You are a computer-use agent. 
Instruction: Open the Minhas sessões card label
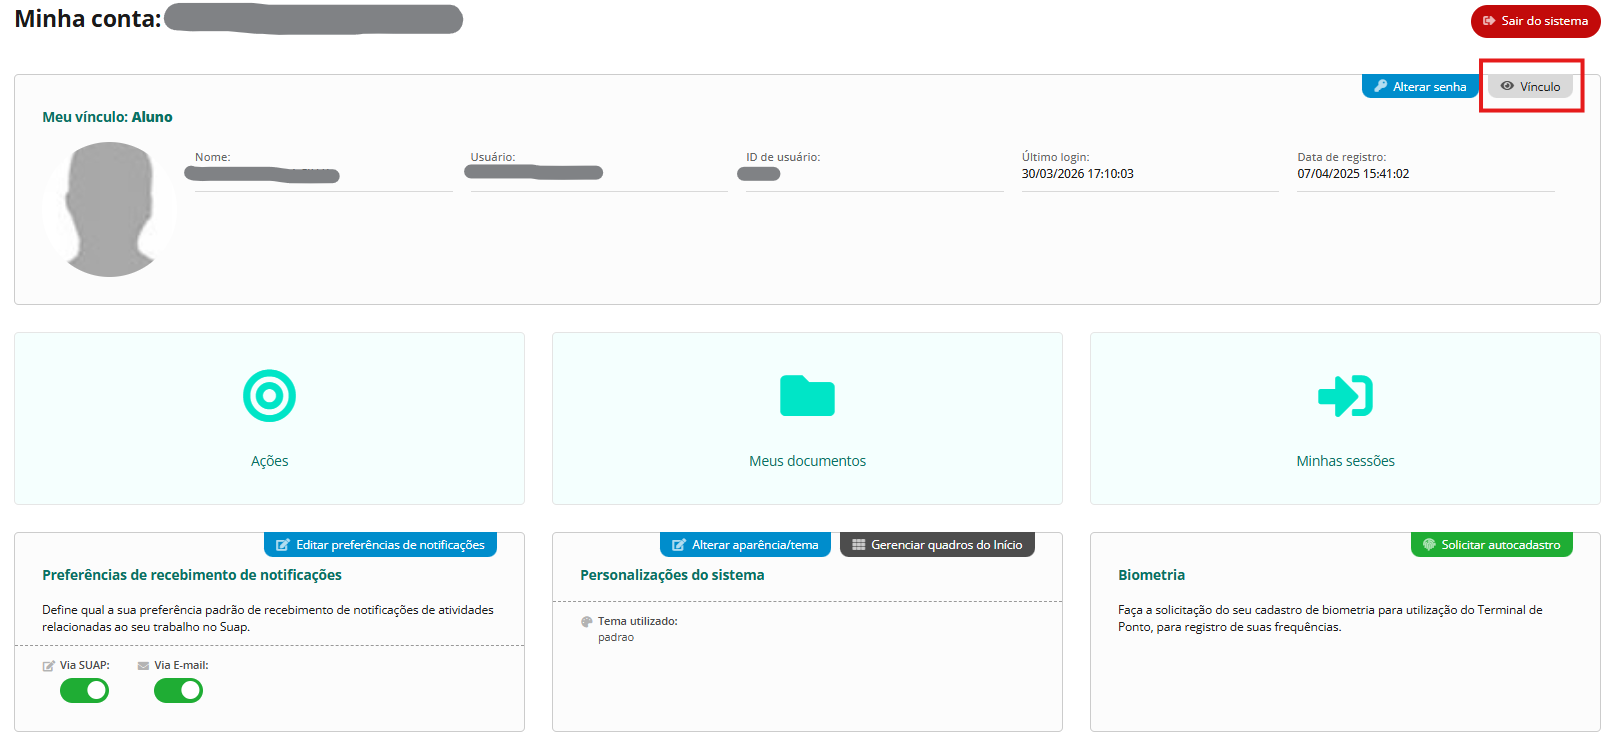pos(1345,461)
